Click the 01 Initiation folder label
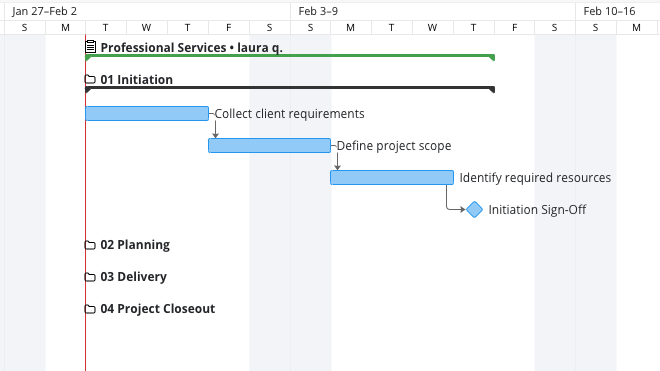The image size is (660, 371). click(136, 80)
